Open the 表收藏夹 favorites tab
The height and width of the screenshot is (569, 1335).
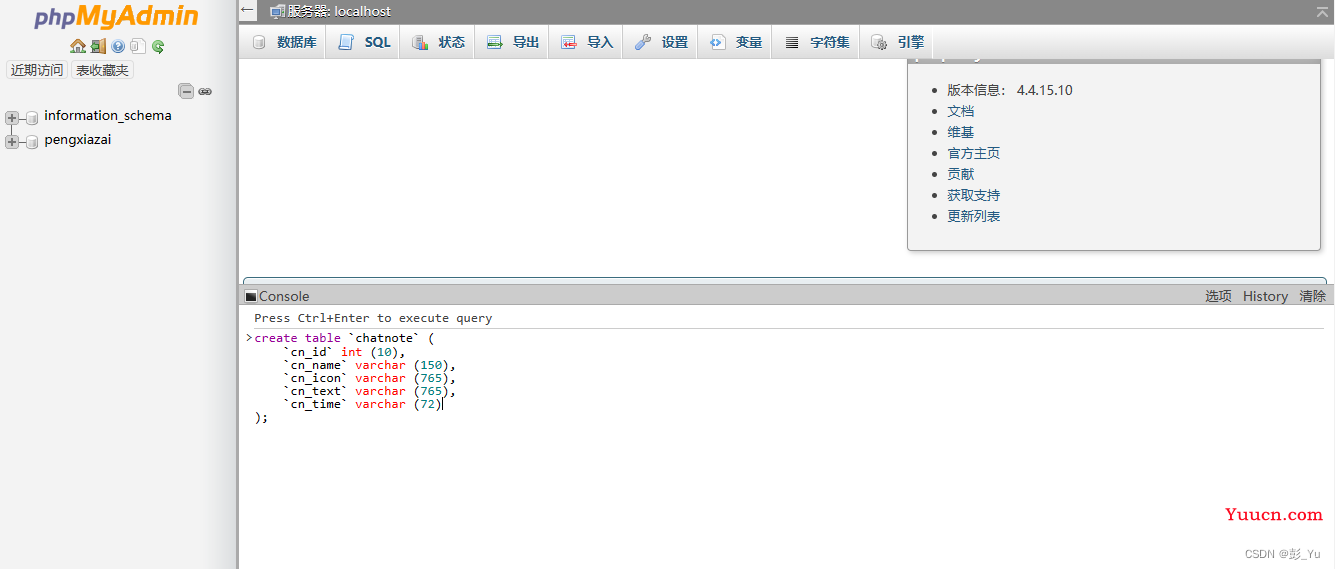pos(102,70)
